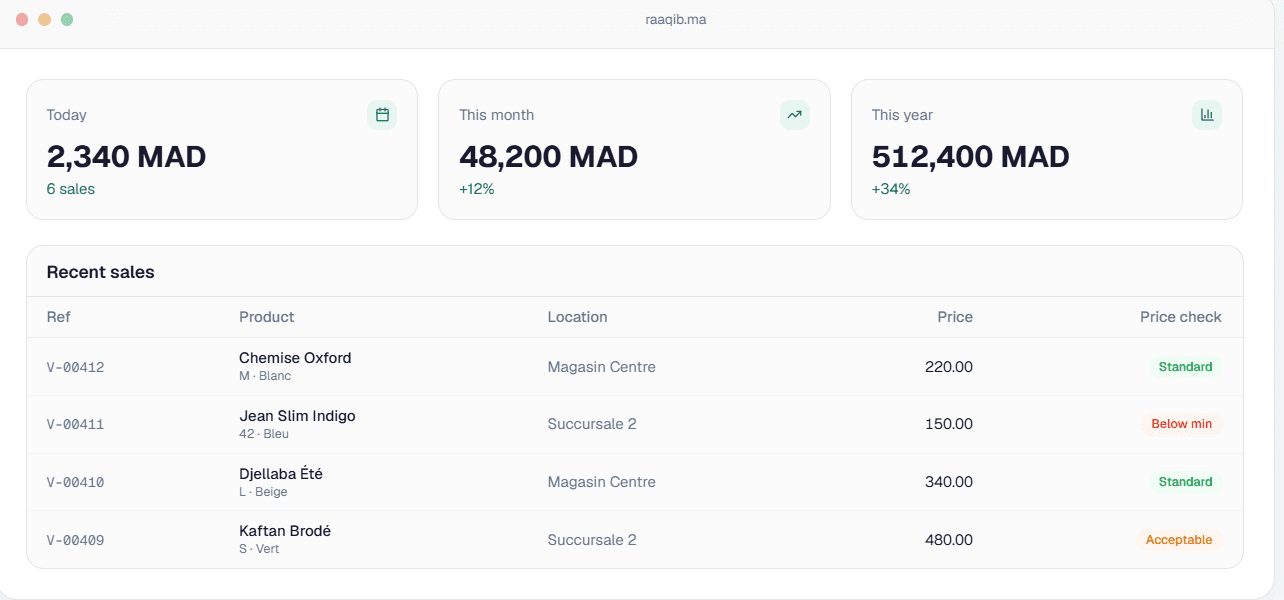Click the This year card label
This screenshot has width=1284, height=600.
coord(902,115)
